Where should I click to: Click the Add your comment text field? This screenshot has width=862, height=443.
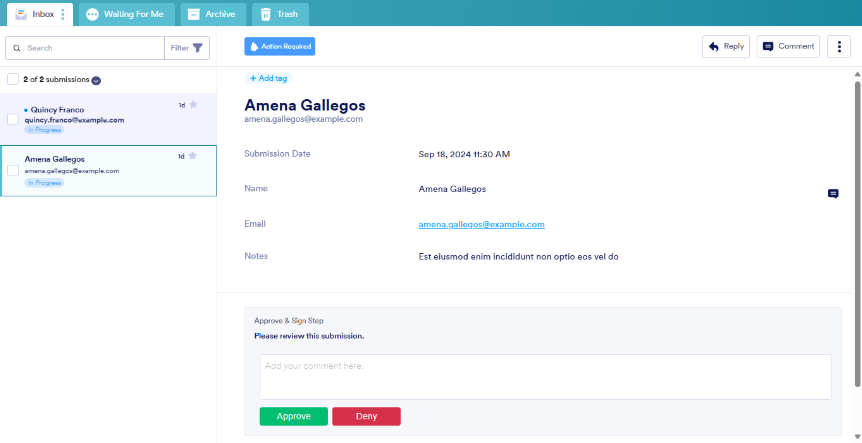click(545, 377)
